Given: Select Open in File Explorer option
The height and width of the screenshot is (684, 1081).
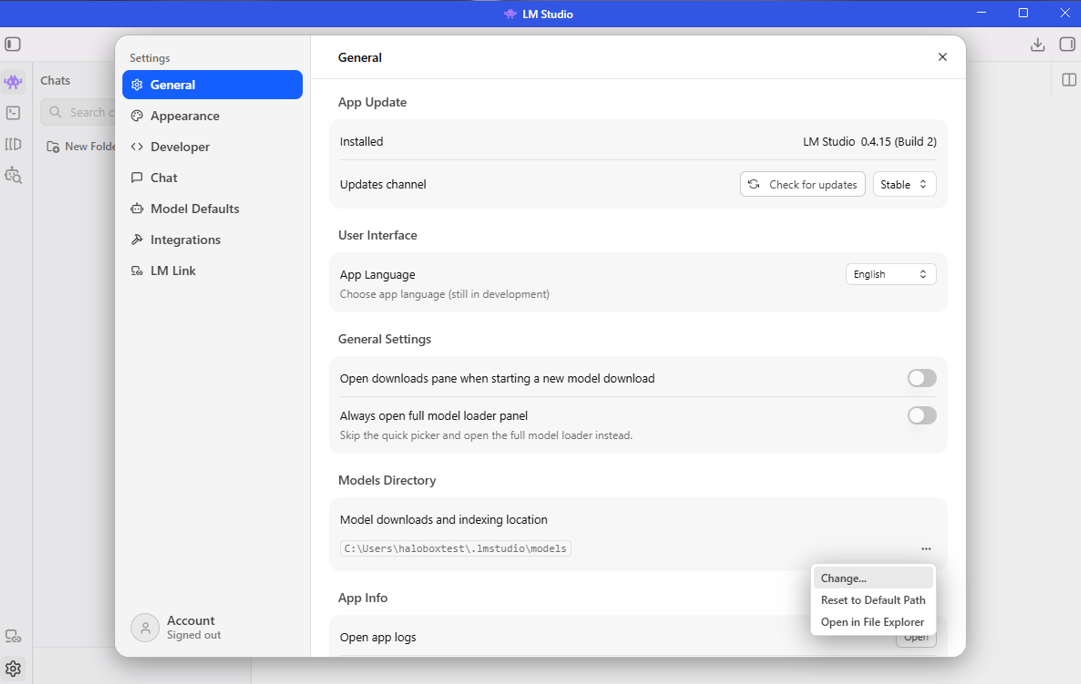Looking at the screenshot, I should (x=873, y=622).
